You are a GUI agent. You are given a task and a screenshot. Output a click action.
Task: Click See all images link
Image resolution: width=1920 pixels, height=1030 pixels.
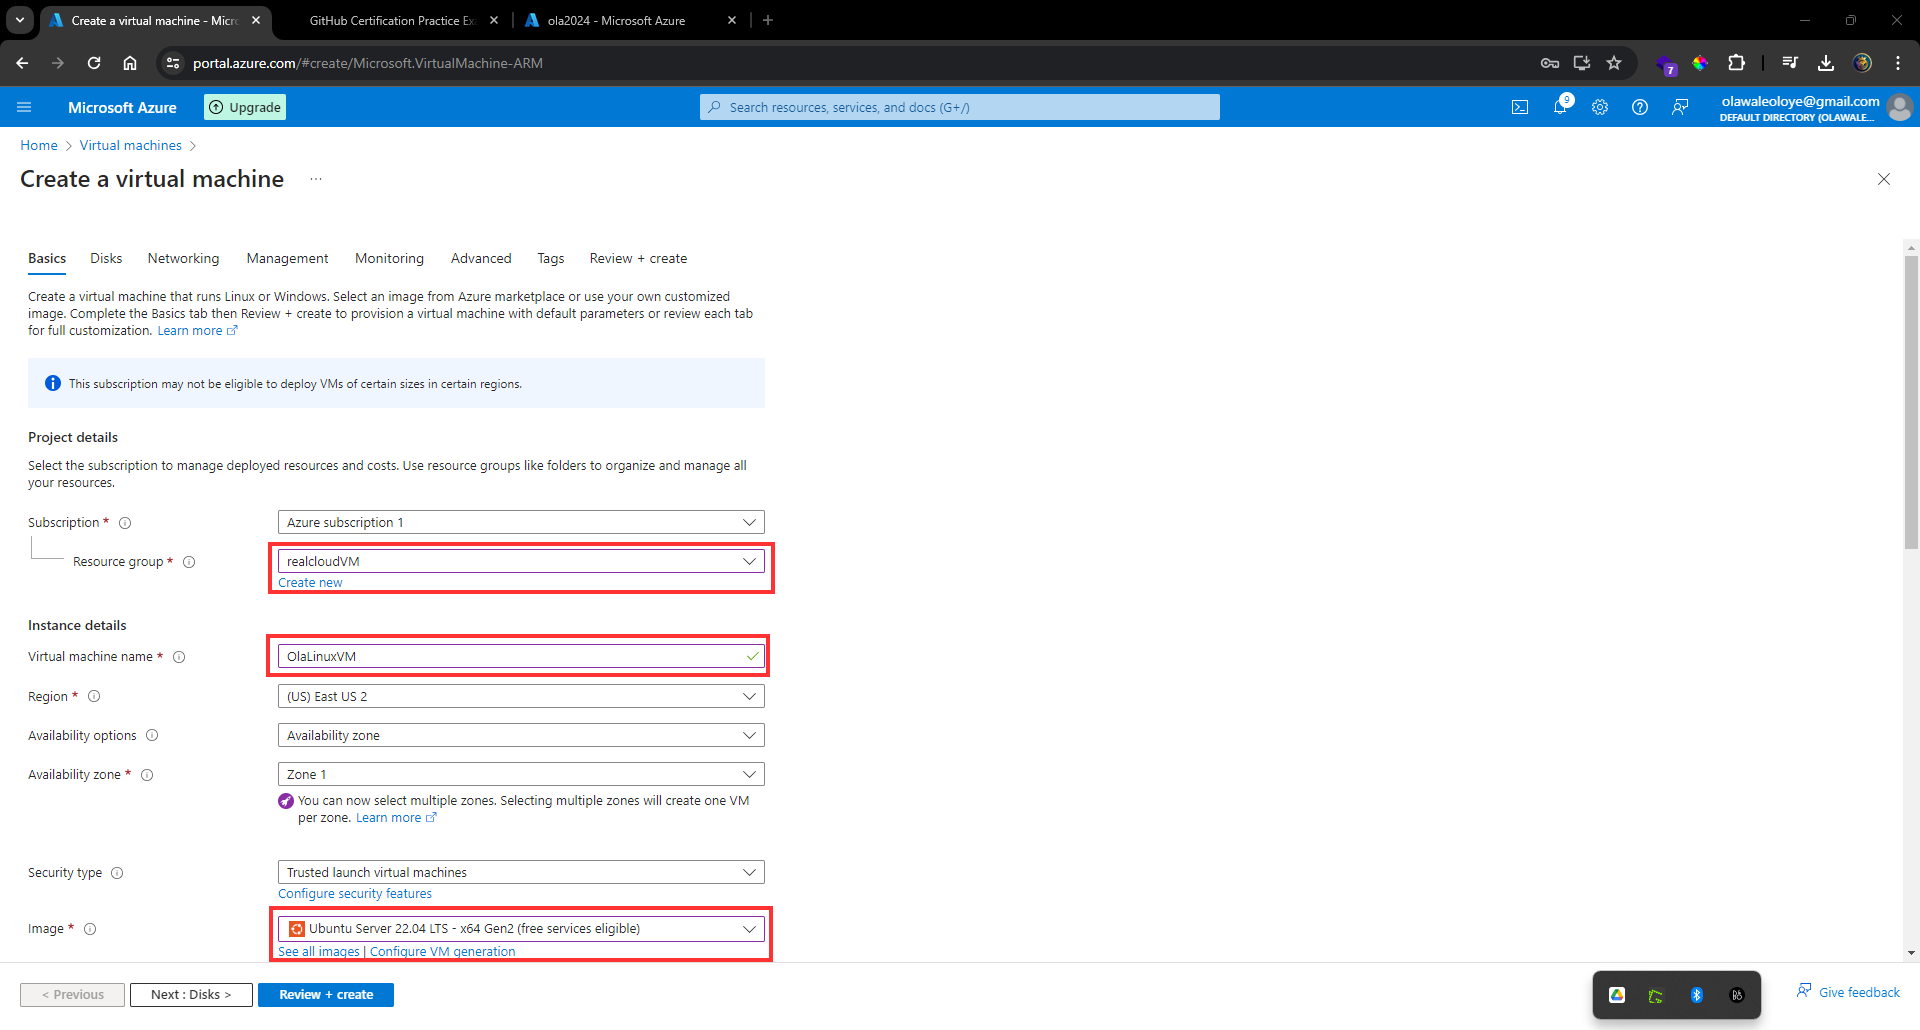[319, 952]
